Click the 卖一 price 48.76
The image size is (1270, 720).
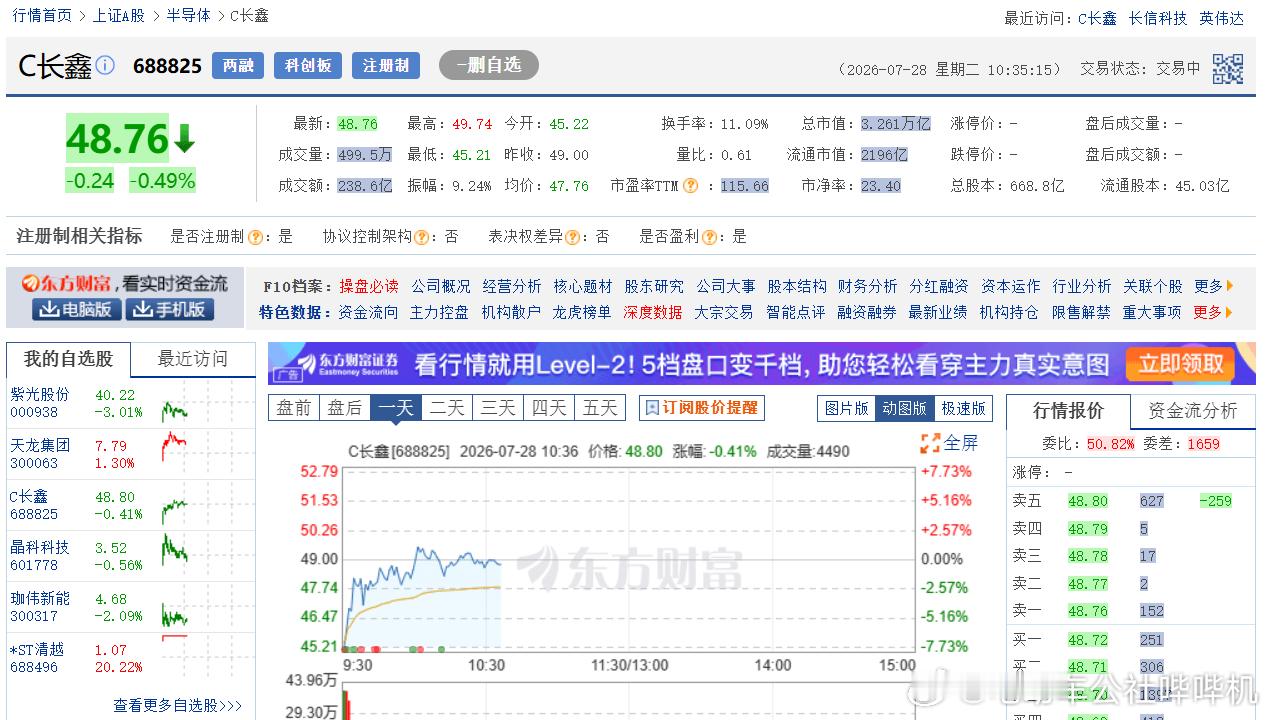[1088, 611]
